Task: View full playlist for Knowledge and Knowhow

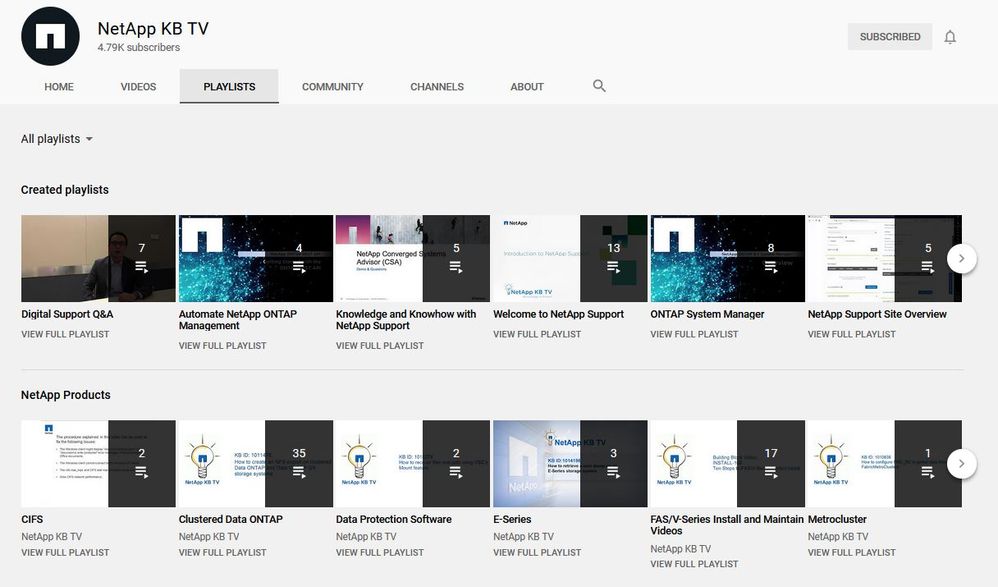Action: click(x=379, y=346)
